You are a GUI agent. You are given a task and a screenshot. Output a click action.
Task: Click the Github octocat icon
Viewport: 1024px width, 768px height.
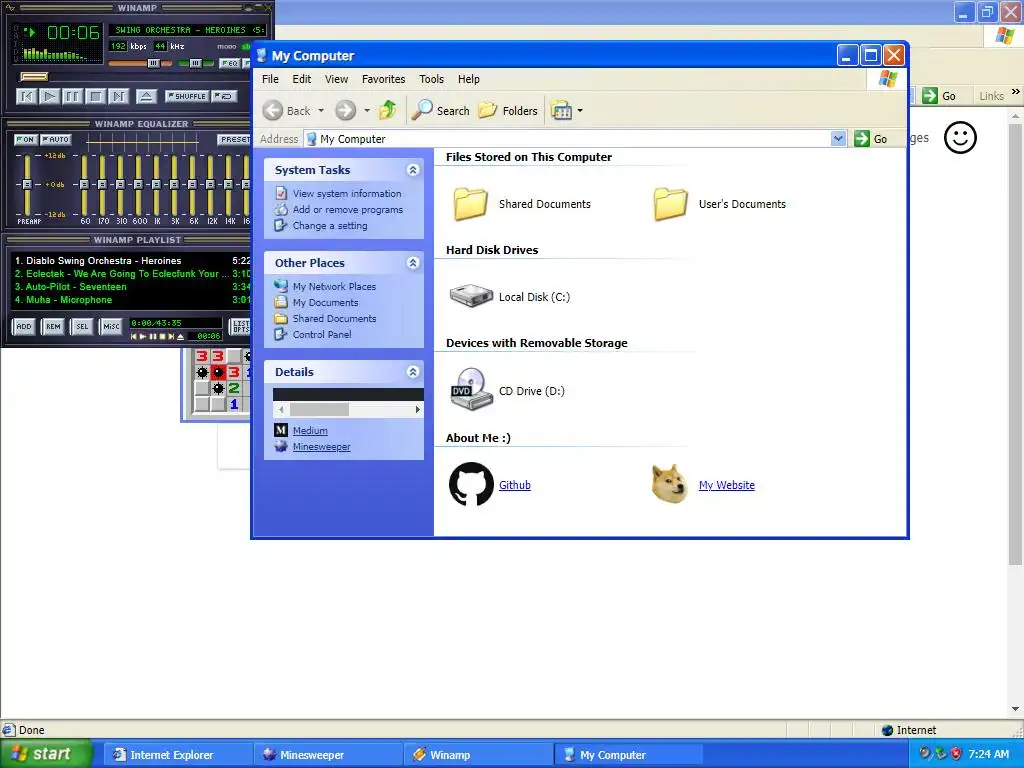click(471, 485)
